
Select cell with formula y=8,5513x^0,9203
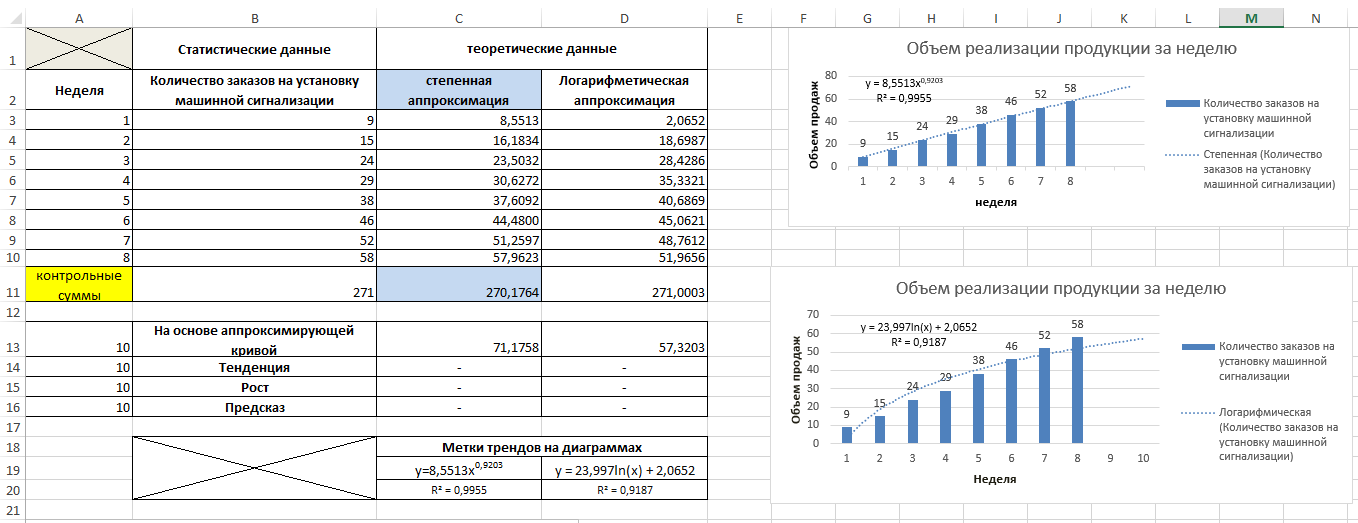point(459,468)
